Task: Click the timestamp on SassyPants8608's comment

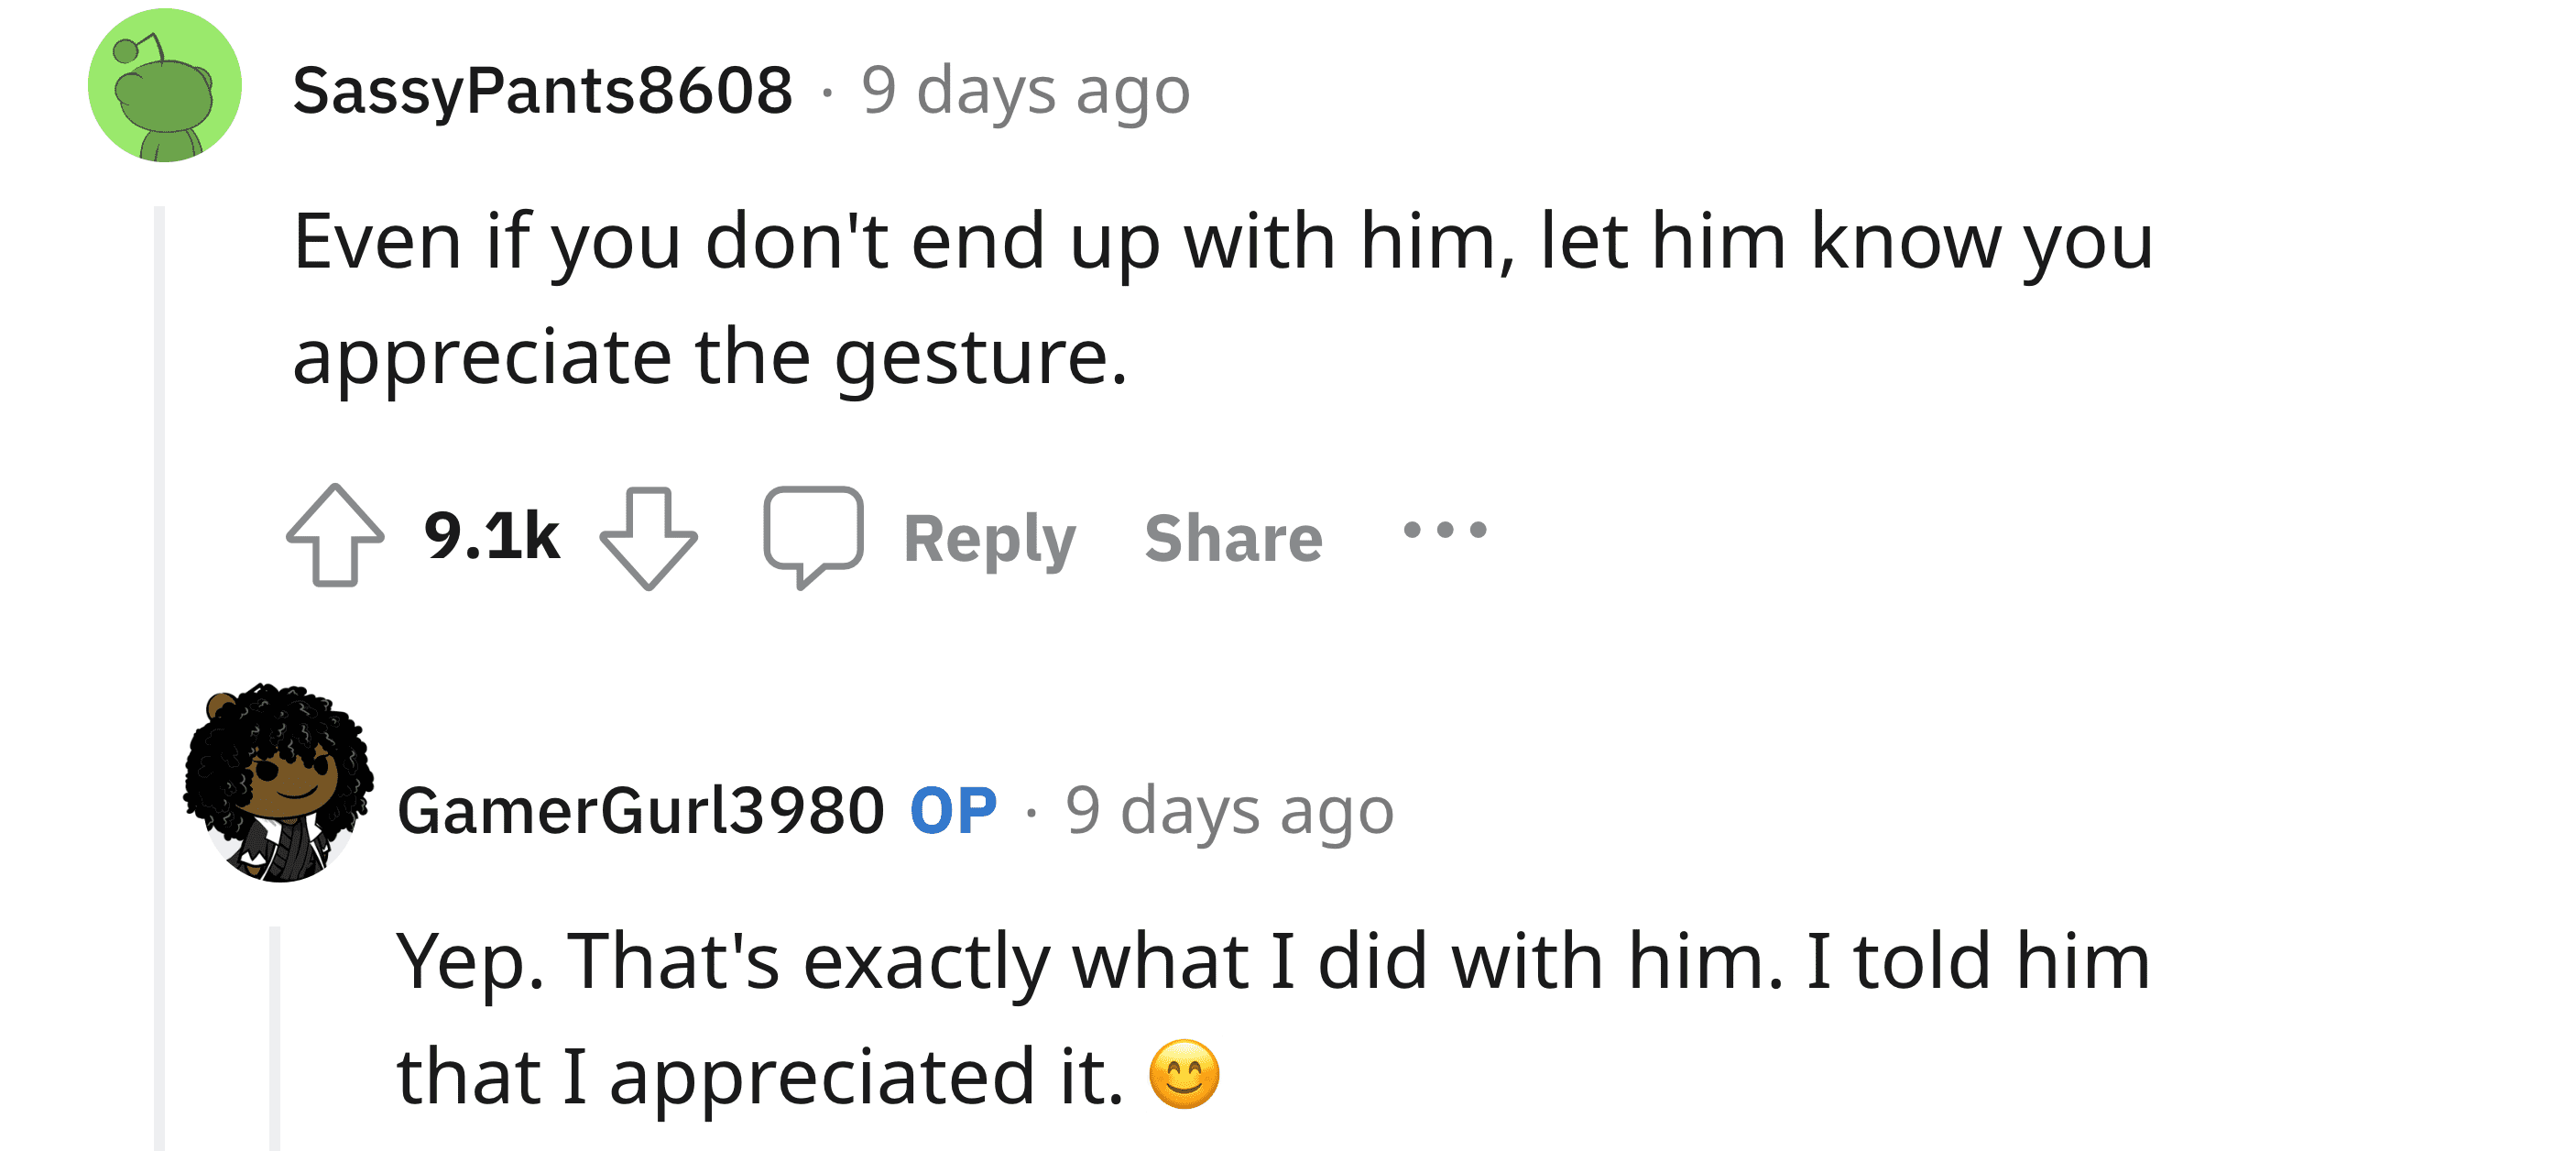Action: pos(1025,90)
